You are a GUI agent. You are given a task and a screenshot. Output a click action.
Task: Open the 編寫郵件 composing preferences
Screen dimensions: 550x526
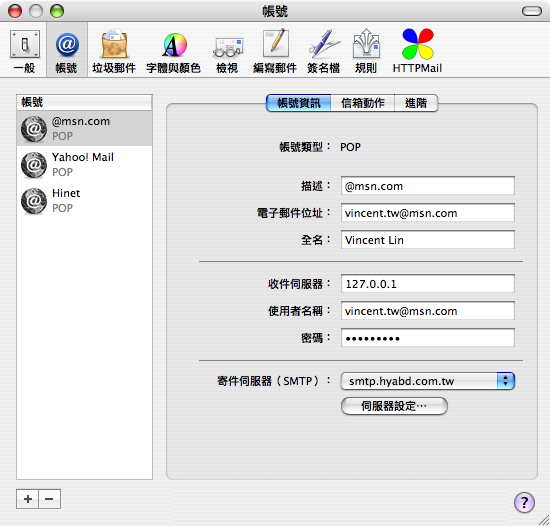pos(275,51)
